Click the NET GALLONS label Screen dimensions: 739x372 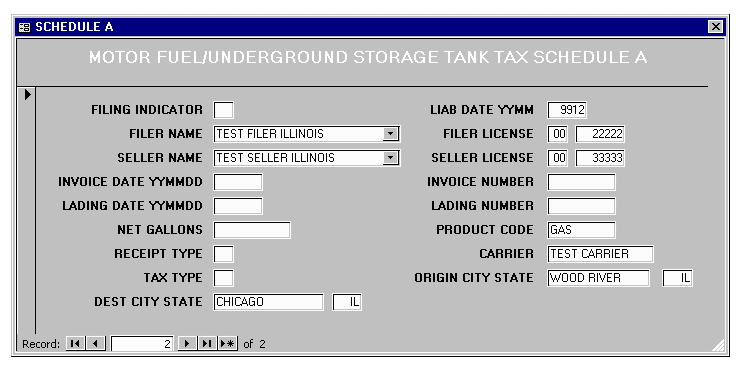pos(160,230)
